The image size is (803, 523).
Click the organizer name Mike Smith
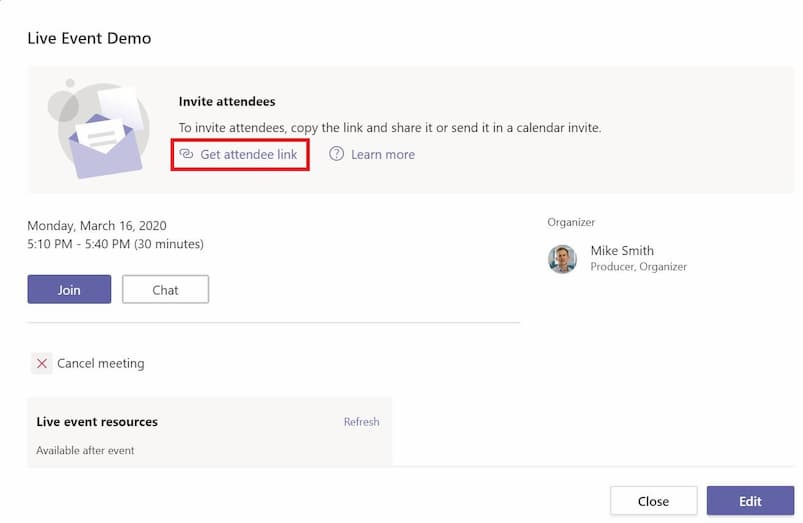pyautogui.click(x=622, y=250)
